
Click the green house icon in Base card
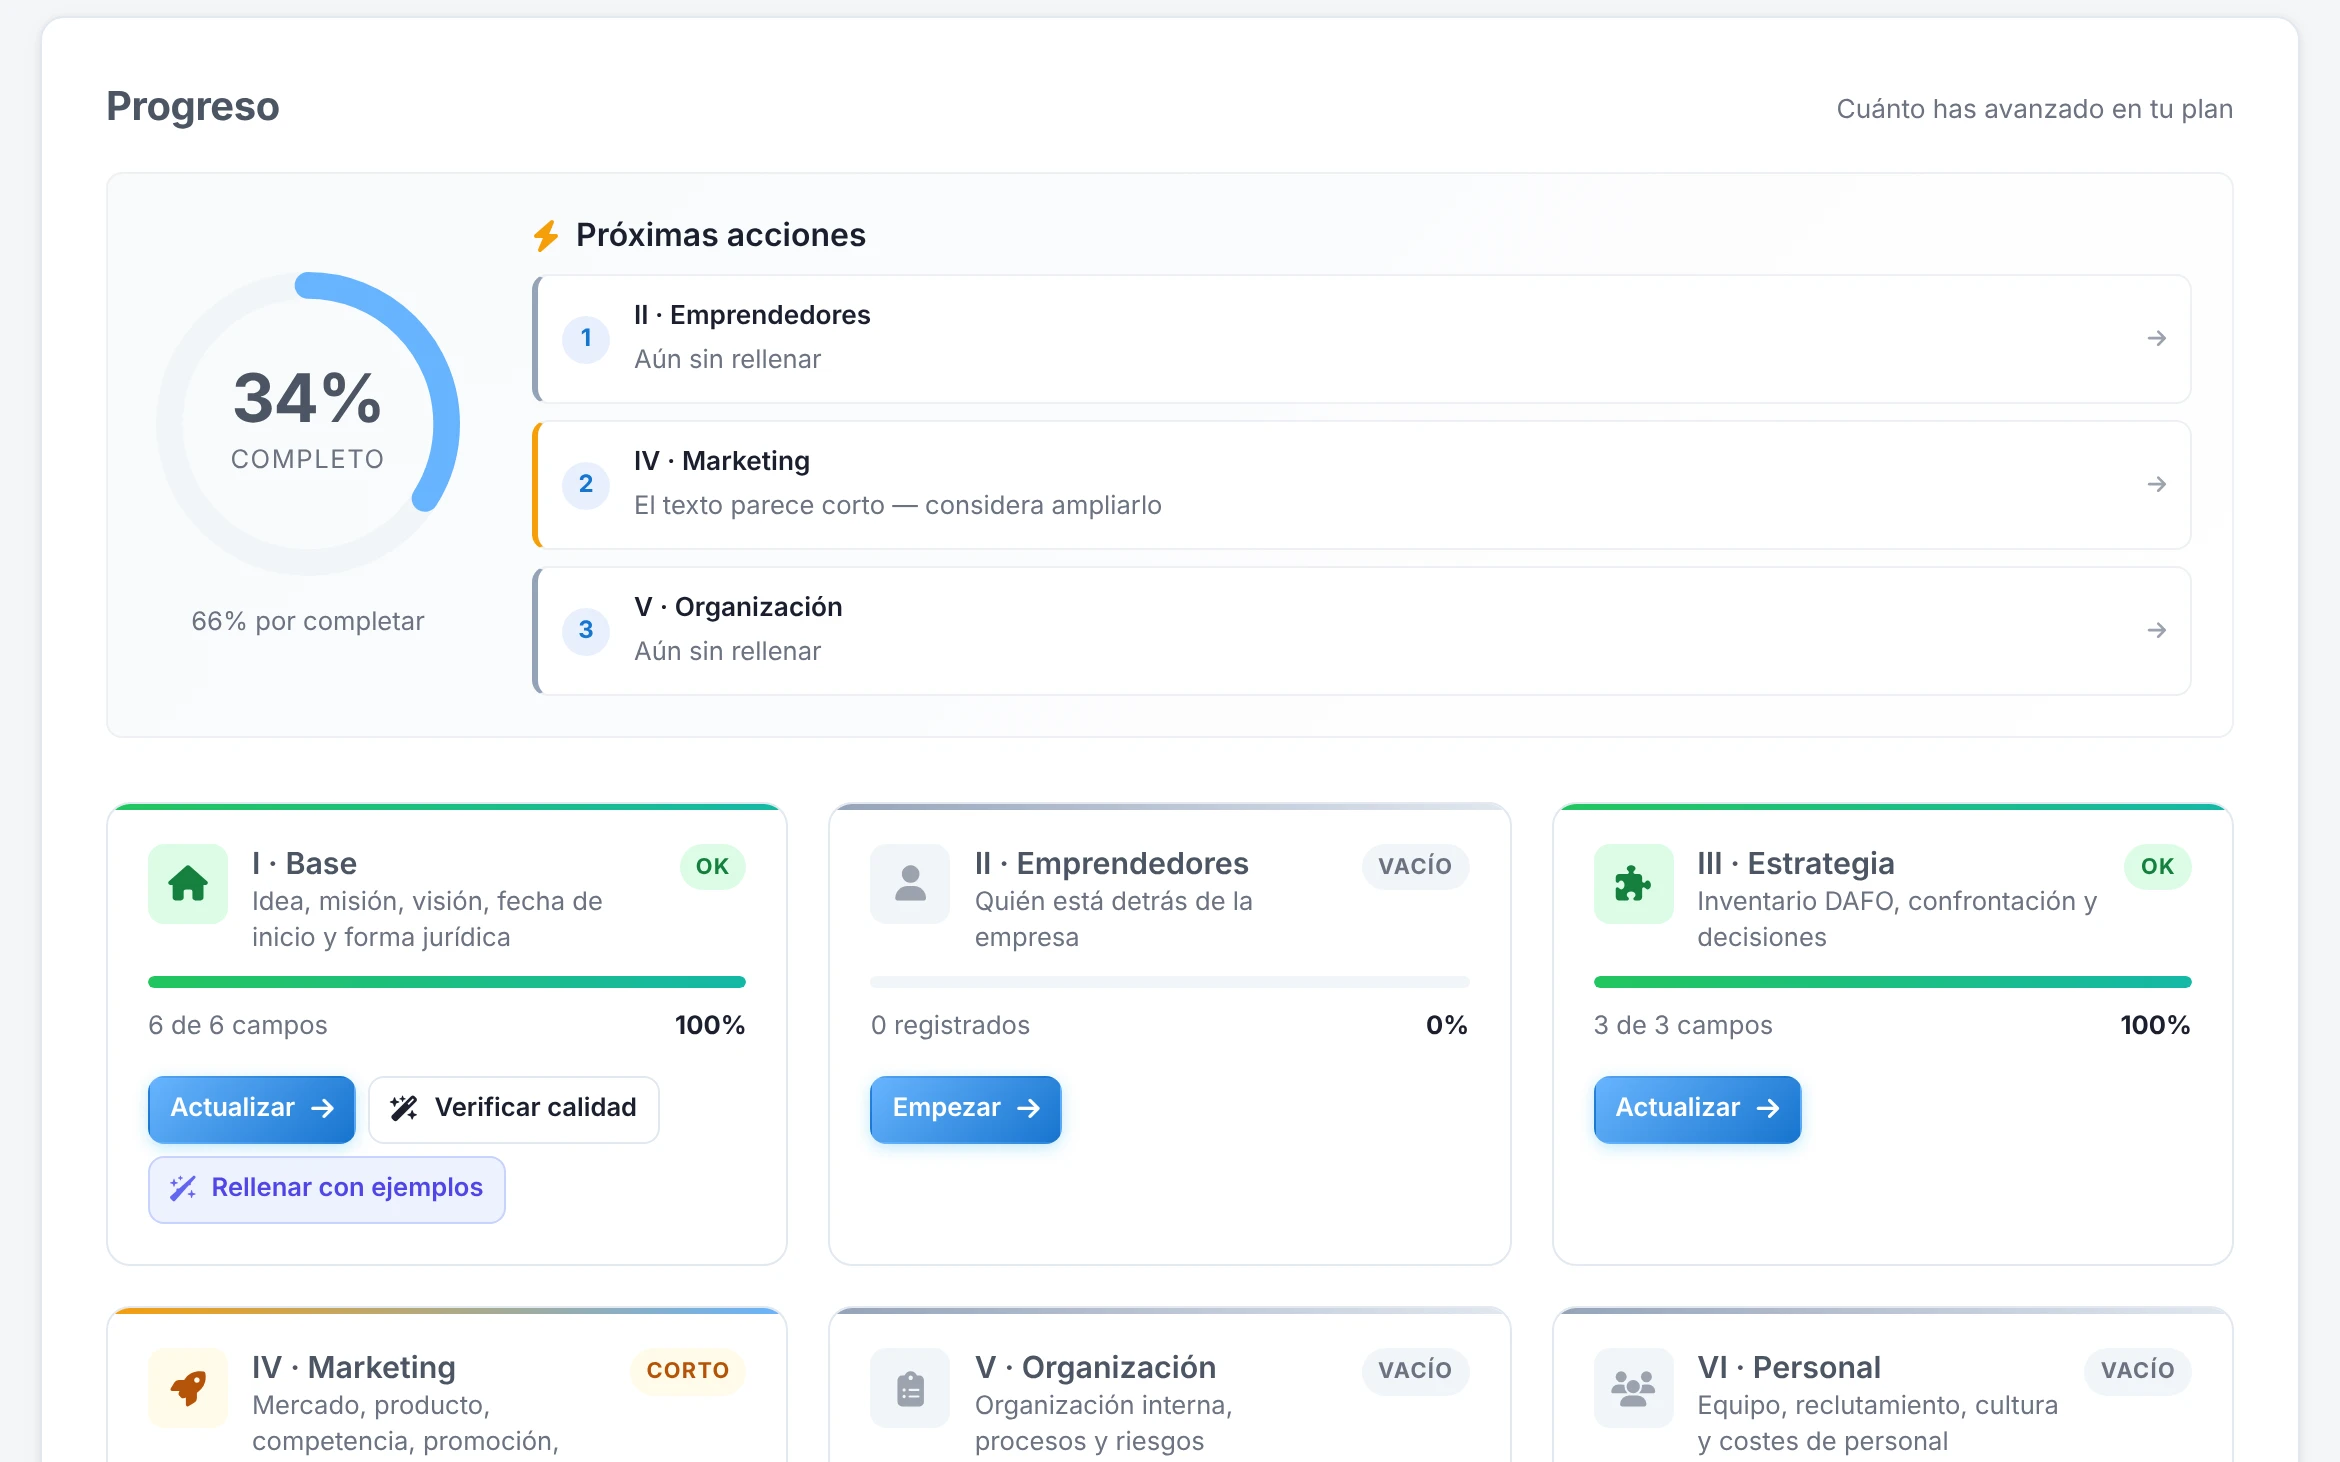pyautogui.click(x=188, y=884)
